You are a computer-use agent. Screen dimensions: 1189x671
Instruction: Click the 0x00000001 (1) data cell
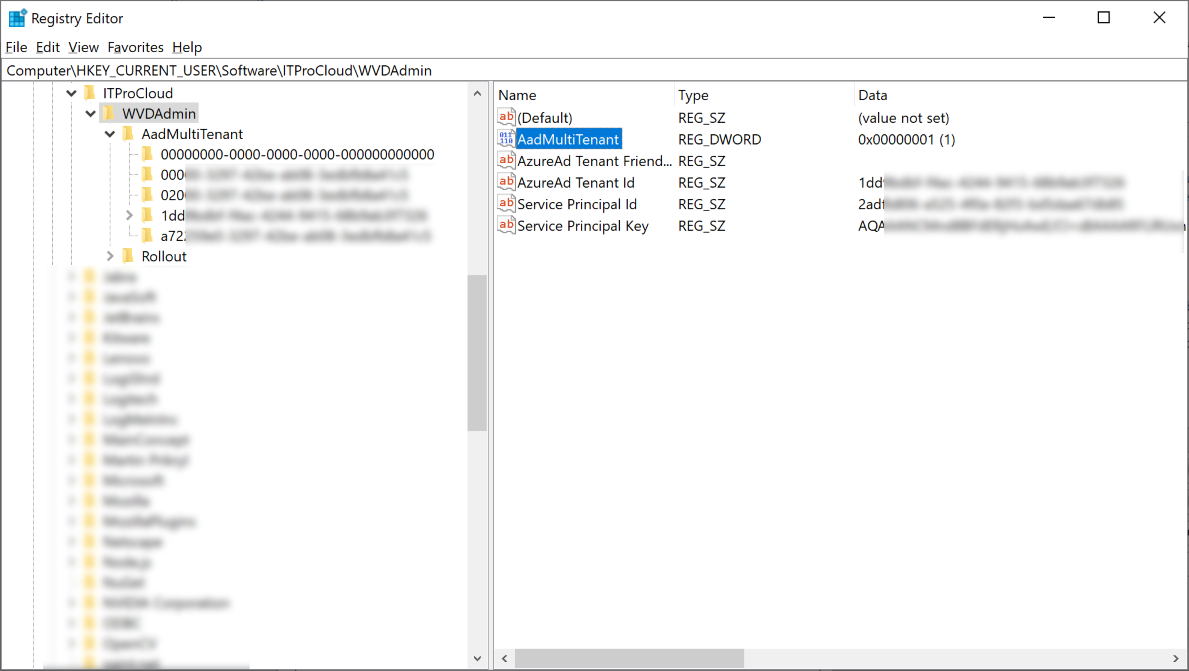906,140
